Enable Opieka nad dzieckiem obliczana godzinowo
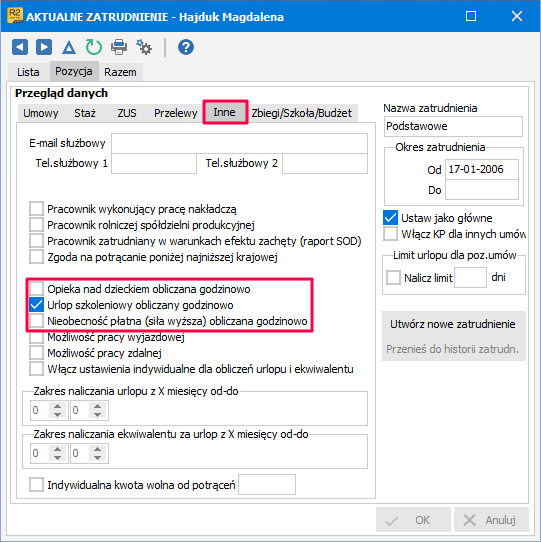The height and width of the screenshot is (542, 541). click(x=37, y=289)
